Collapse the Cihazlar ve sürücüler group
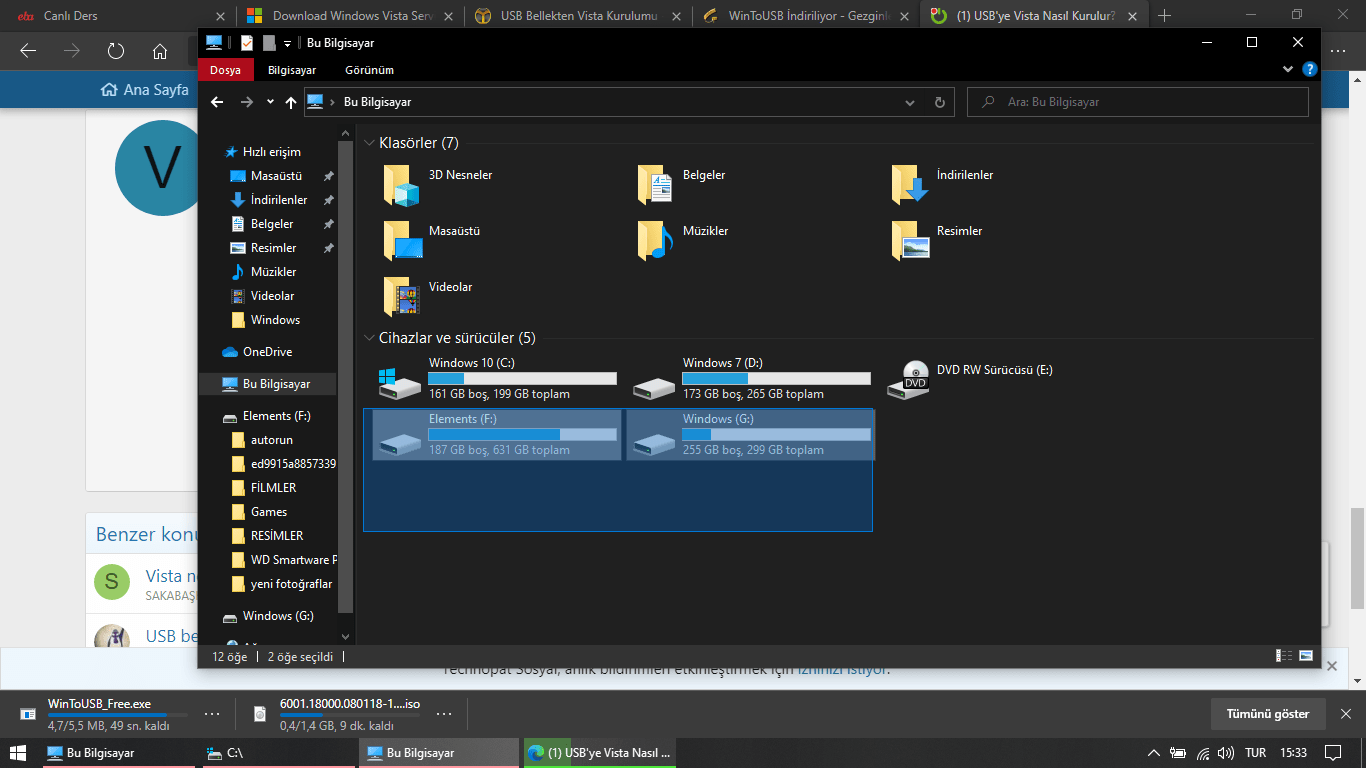This screenshot has width=1366, height=768. coord(369,338)
